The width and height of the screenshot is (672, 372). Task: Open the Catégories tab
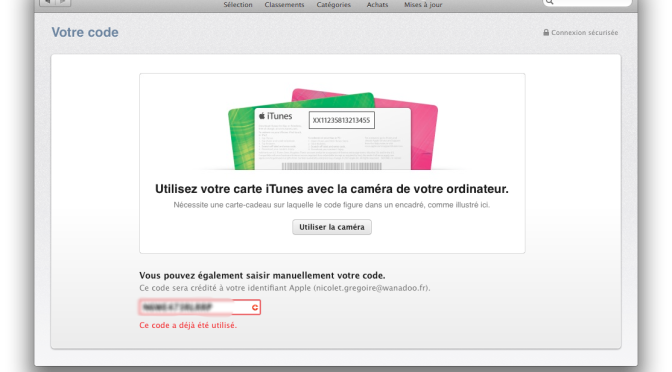click(333, 5)
